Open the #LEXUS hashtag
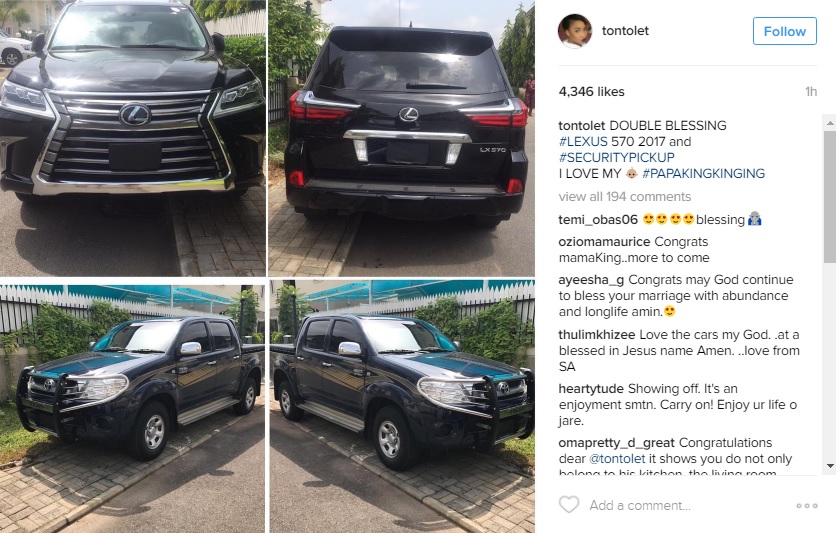Image resolution: width=836 pixels, height=533 pixels. tap(583, 142)
